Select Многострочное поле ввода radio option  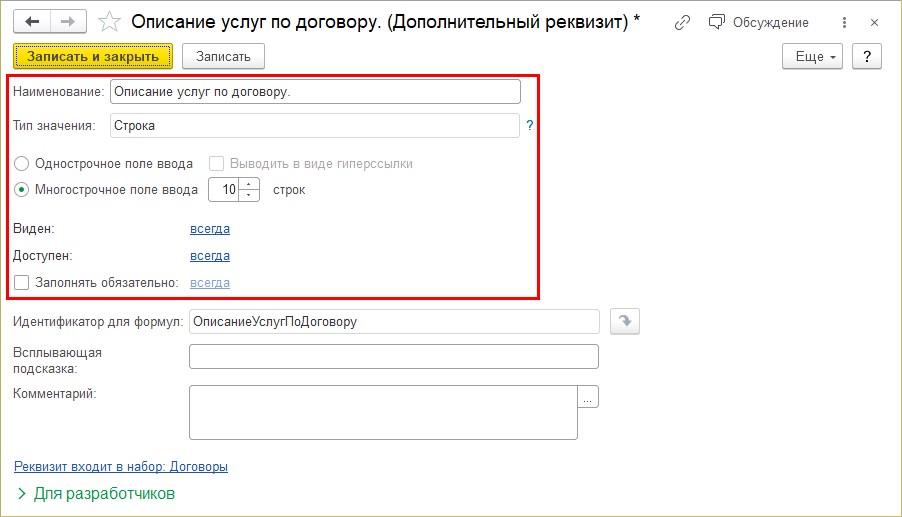pyautogui.click(x=21, y=189)
